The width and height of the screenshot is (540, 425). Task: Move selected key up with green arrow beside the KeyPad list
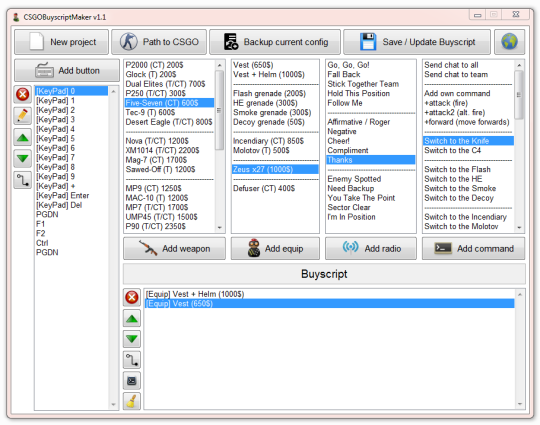[23, 137]
